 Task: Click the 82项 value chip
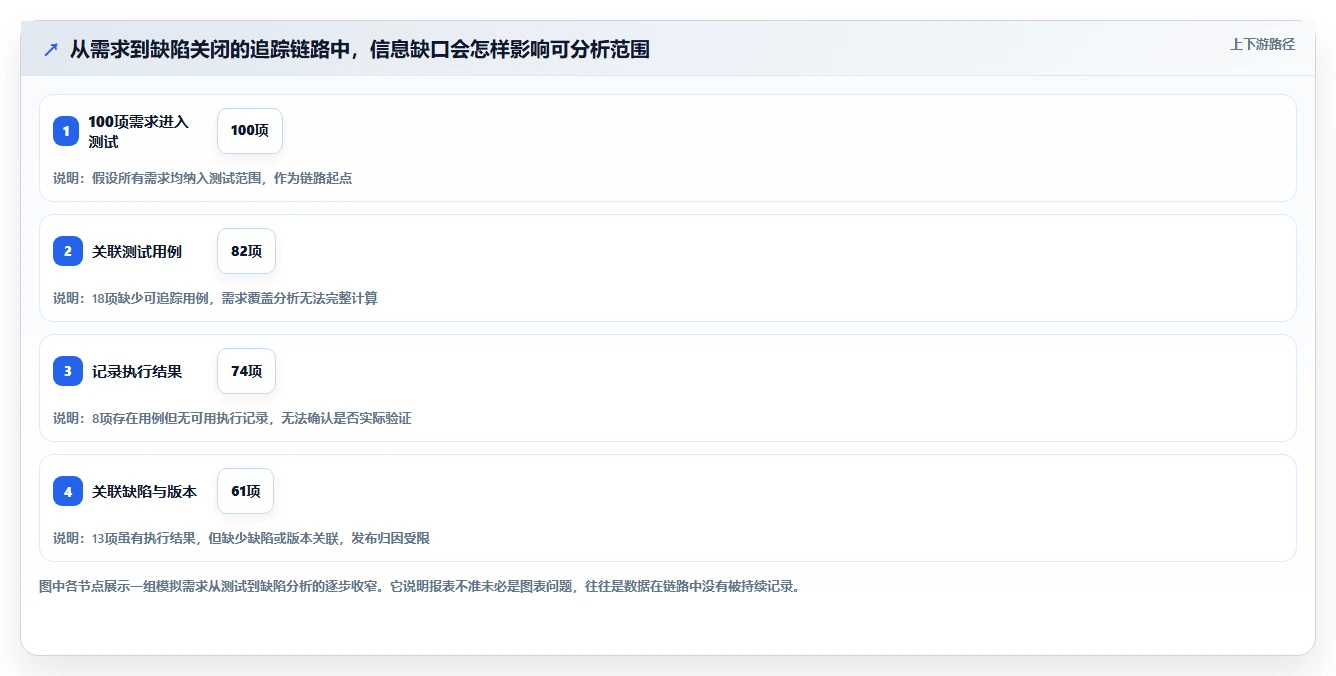tap(246, 251)
